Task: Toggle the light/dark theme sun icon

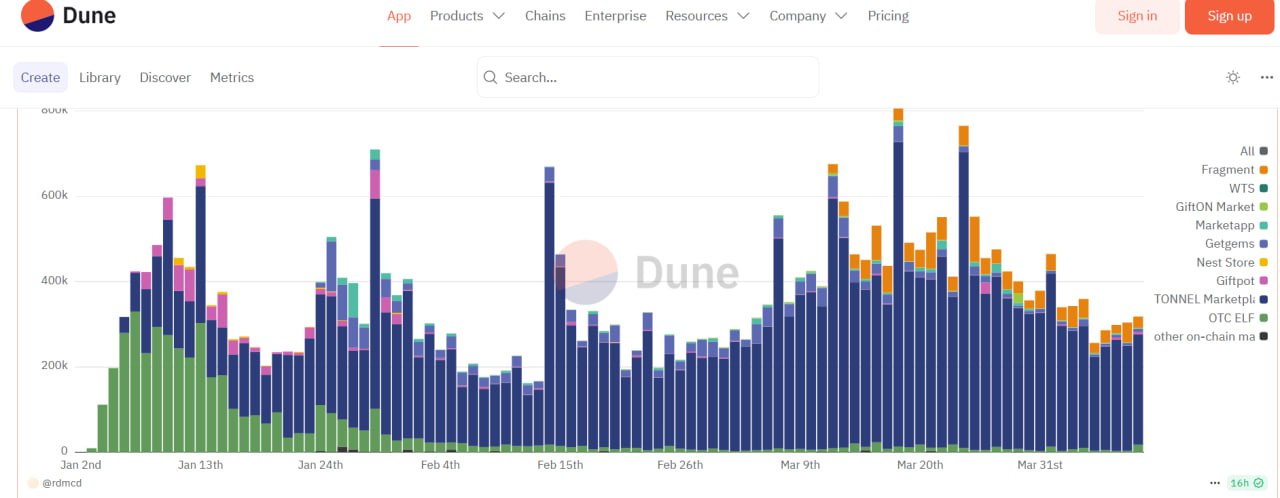Action: coord(1233,78)
